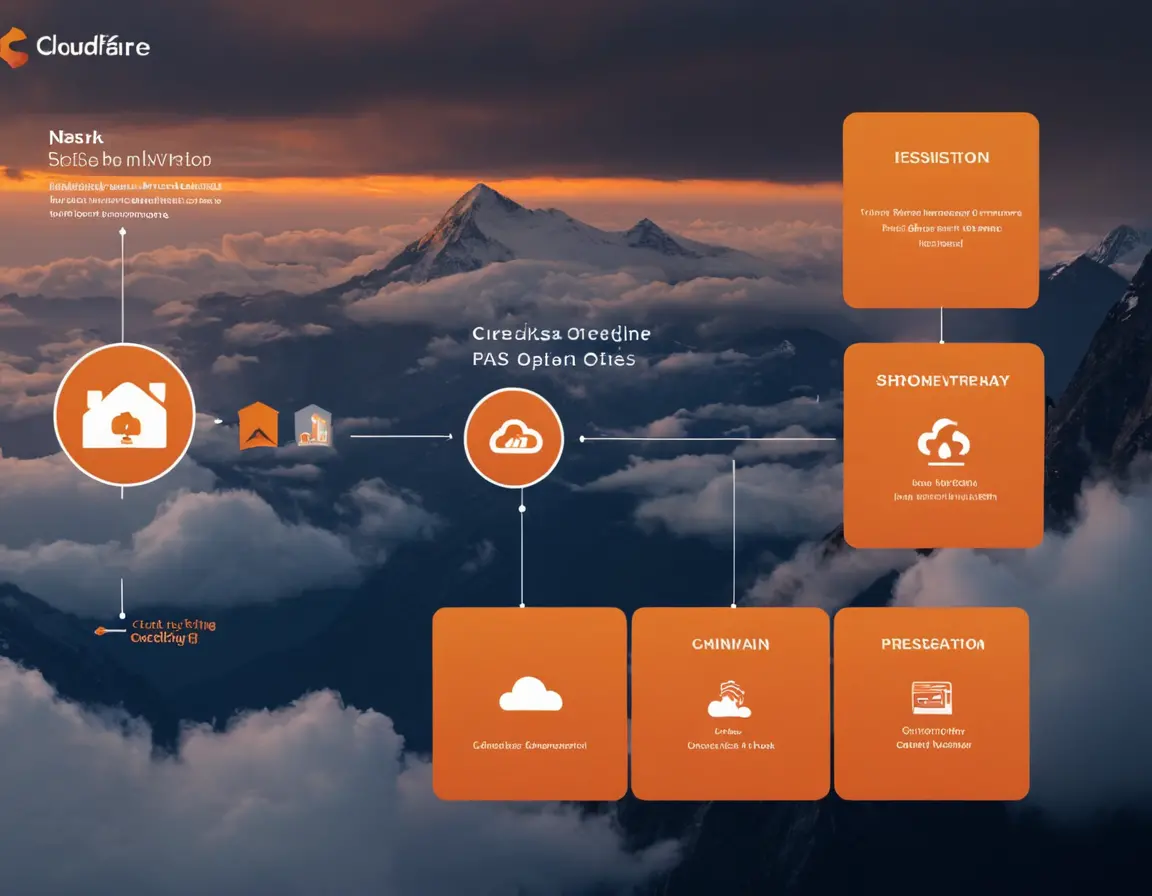Click the 'PAS Optan Ofies' label
This screenshot has width=1152, height=896.
[553, 359]
